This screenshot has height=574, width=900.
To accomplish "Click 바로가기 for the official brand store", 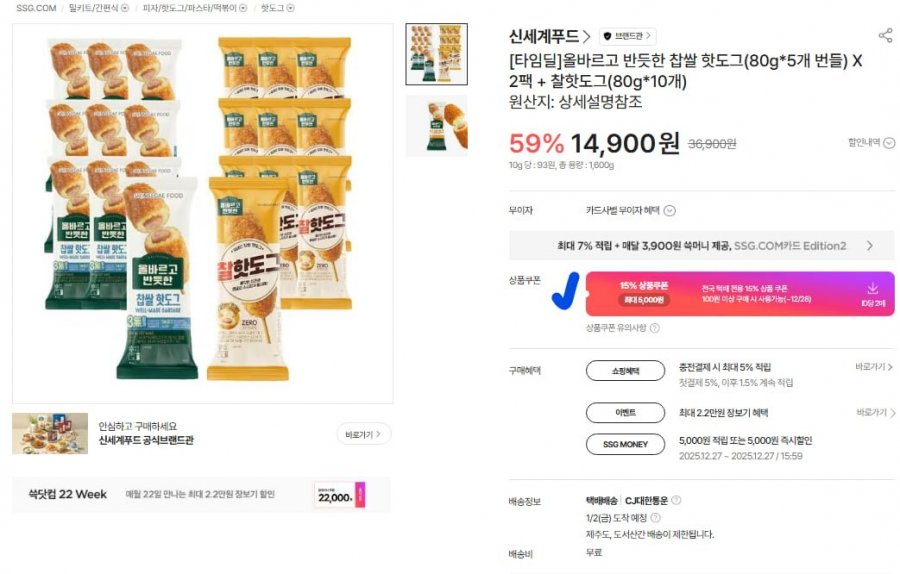I will 363,434.
